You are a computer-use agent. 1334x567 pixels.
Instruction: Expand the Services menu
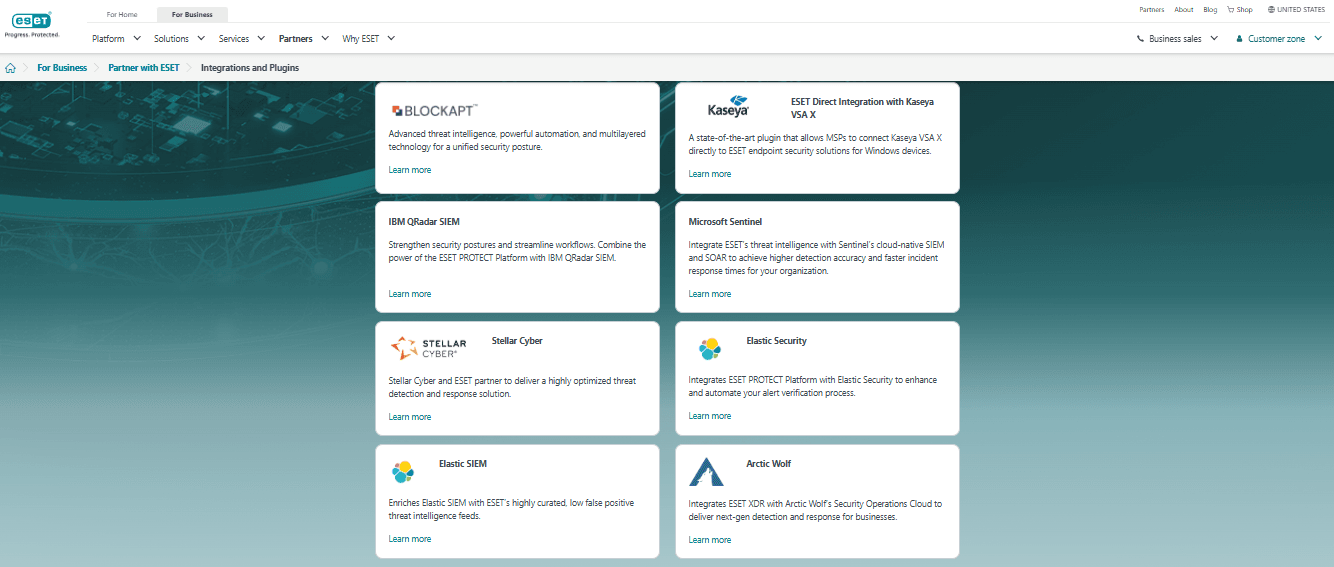point(242,39)
